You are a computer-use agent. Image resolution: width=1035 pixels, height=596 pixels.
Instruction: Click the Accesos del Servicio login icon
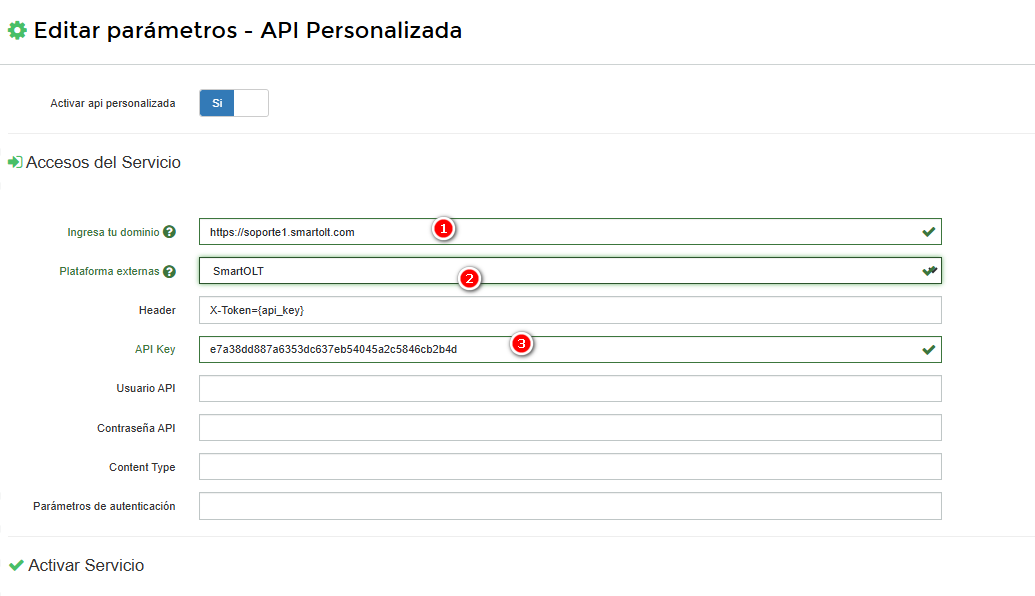tap(15, 162)
